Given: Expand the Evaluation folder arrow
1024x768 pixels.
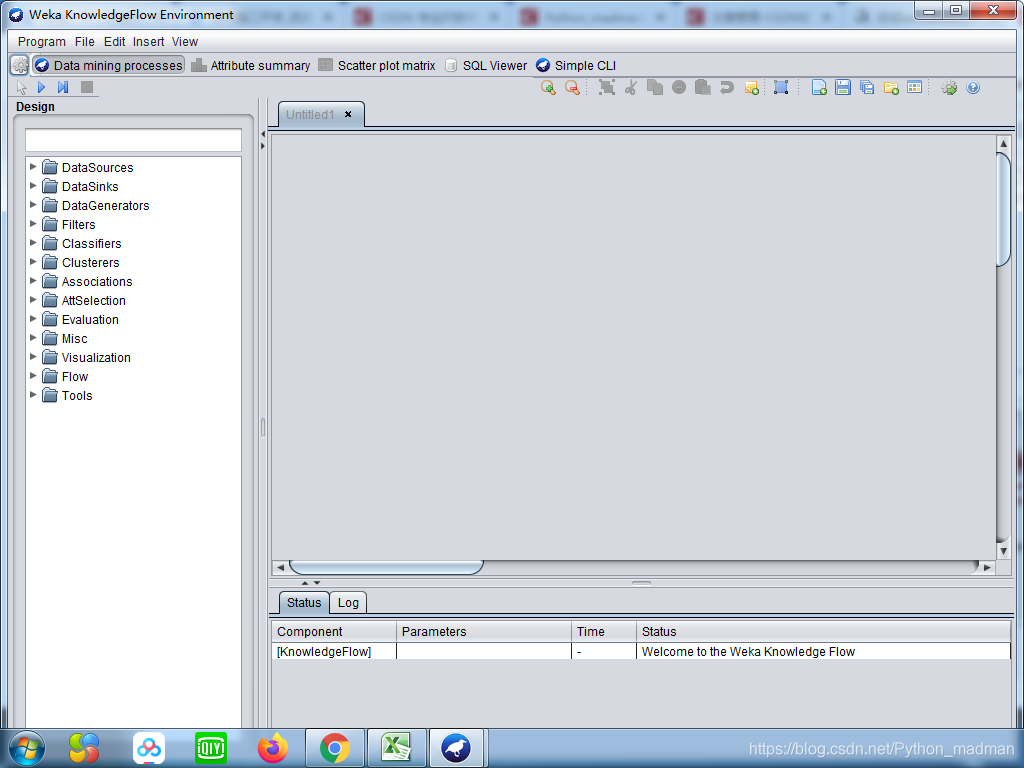Looking at the screenshot, I should (33, 318).
